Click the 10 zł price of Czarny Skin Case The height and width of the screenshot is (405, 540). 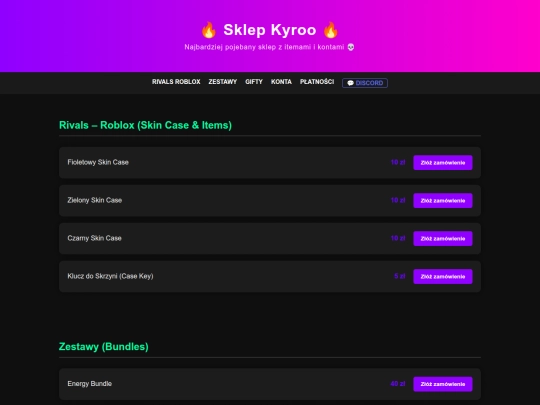398,238
